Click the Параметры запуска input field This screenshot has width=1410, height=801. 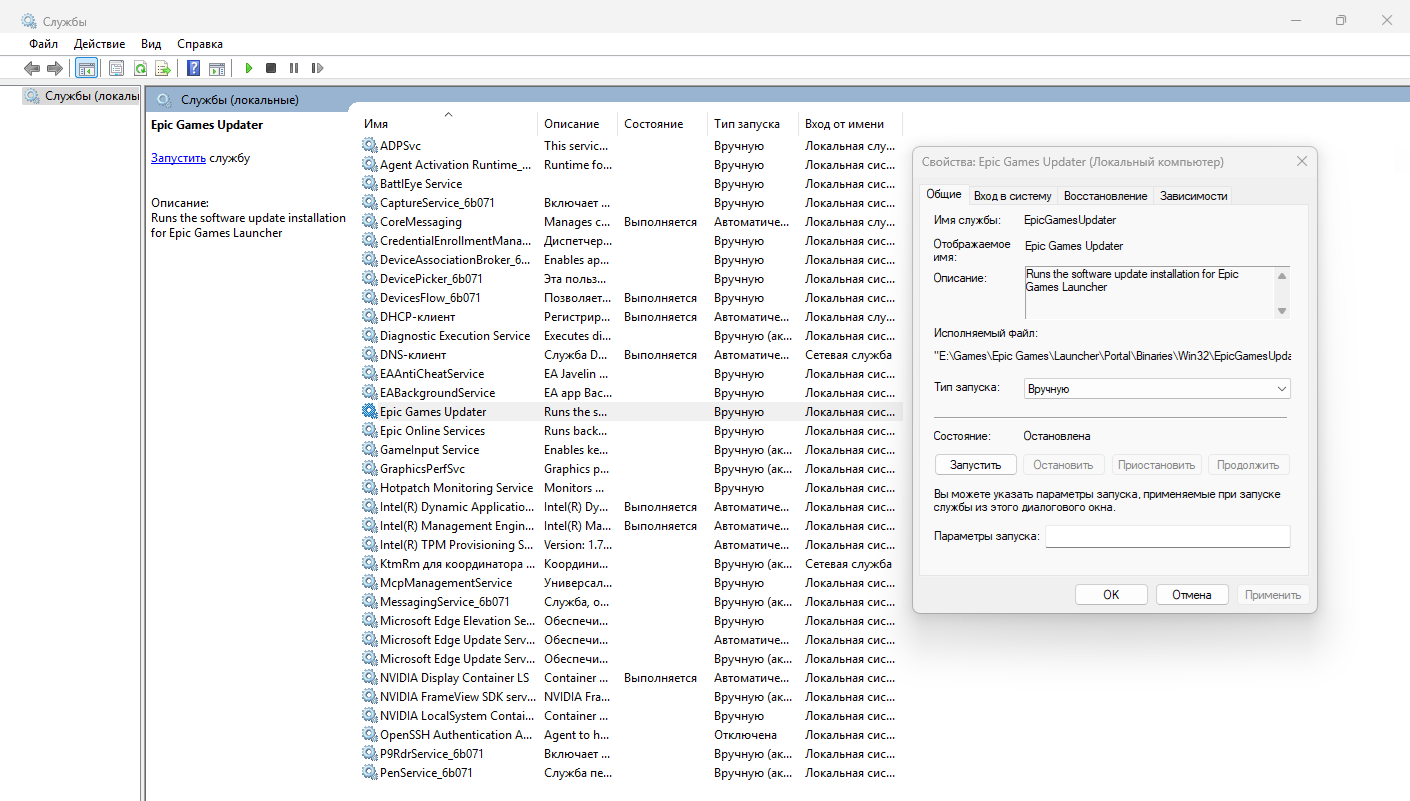(1167, 537)
